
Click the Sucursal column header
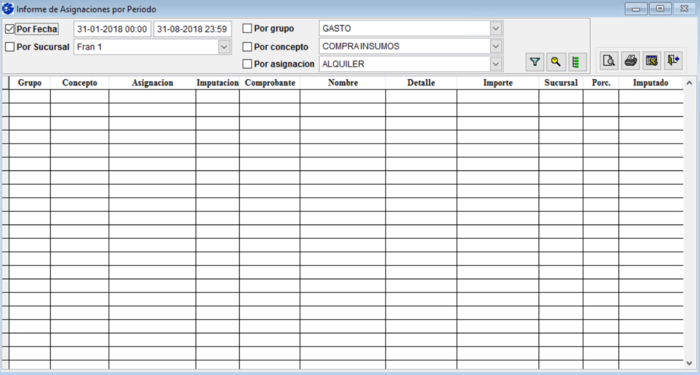561,83
